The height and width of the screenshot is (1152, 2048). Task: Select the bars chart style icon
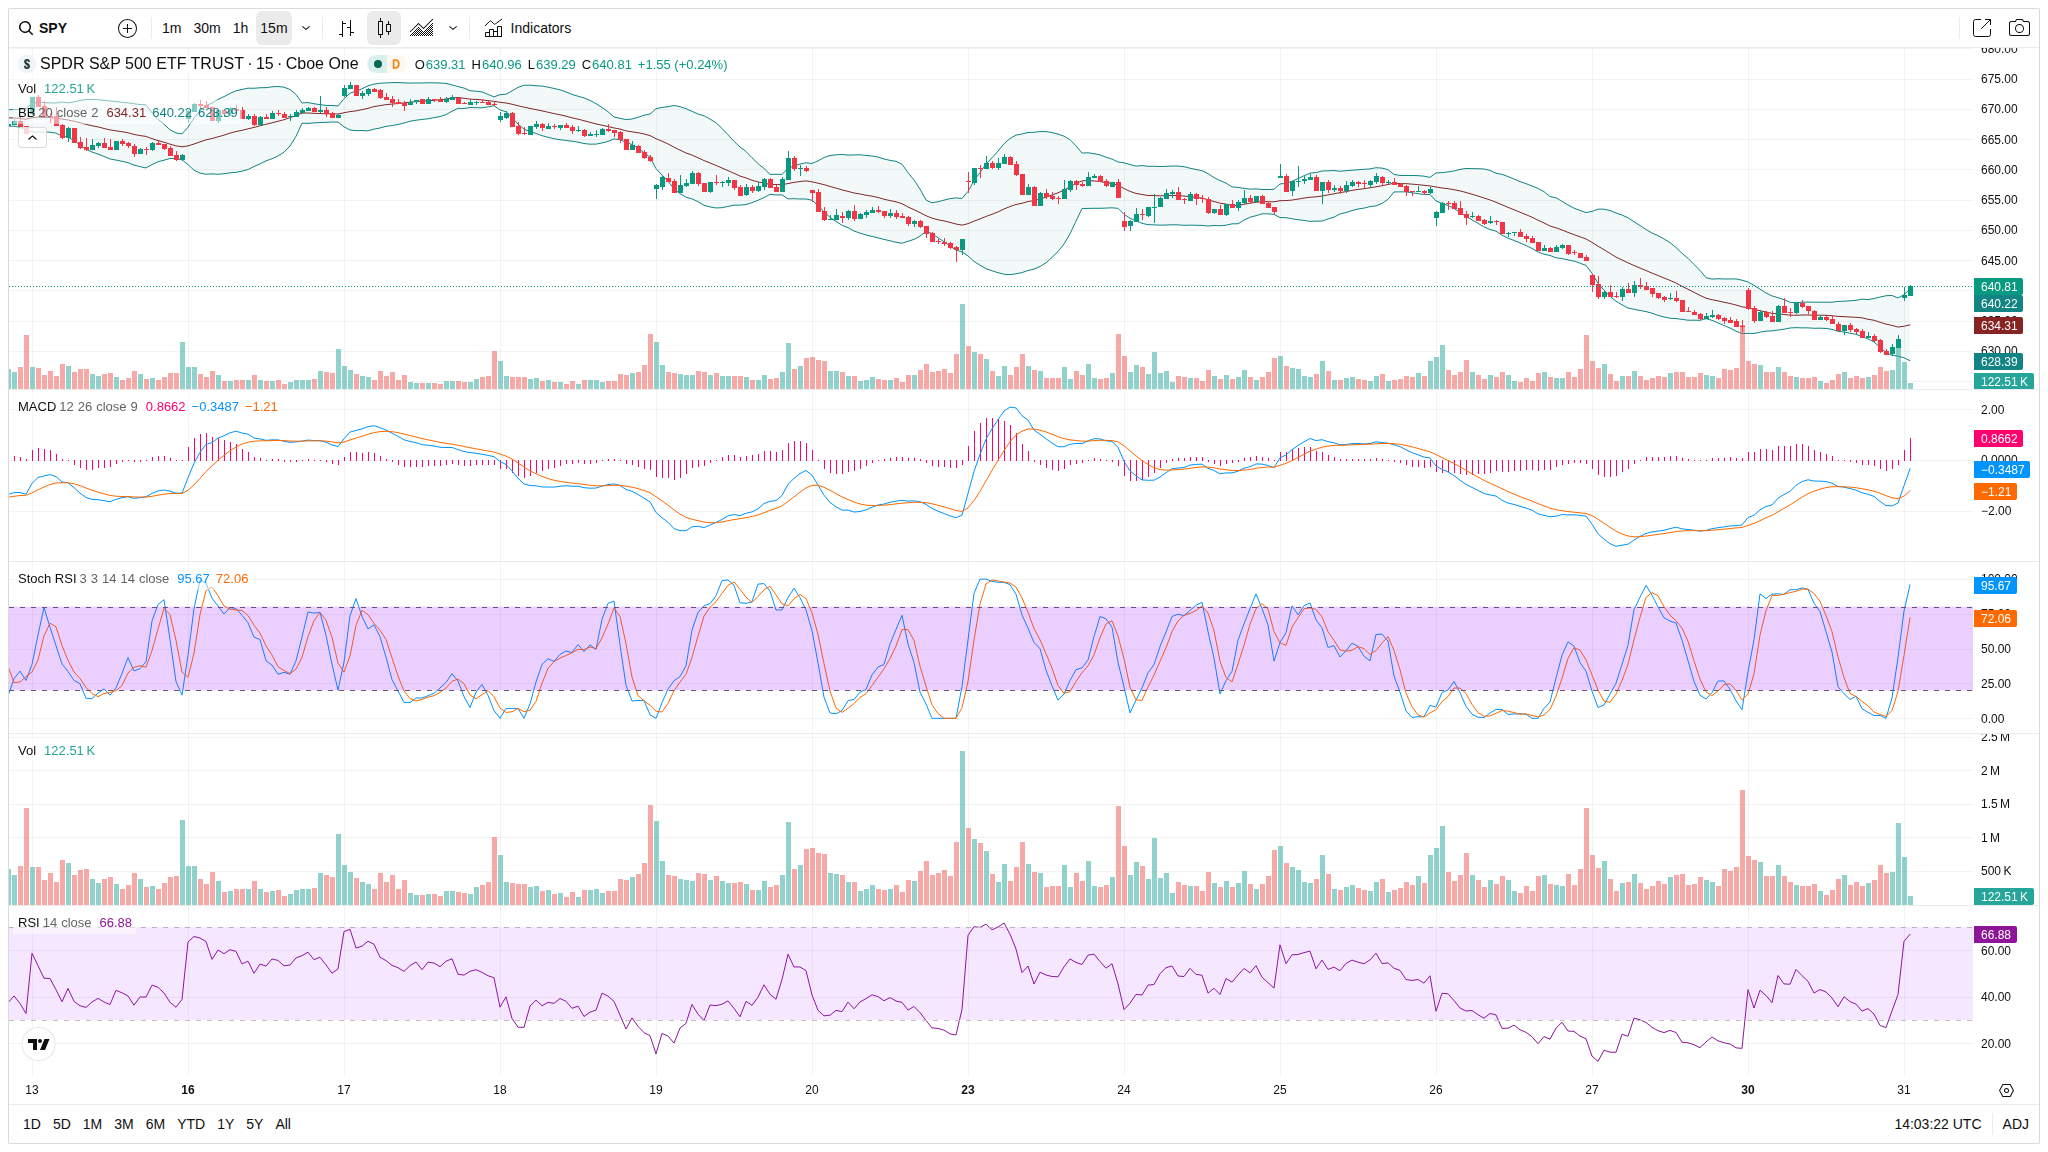click(346, 28)
